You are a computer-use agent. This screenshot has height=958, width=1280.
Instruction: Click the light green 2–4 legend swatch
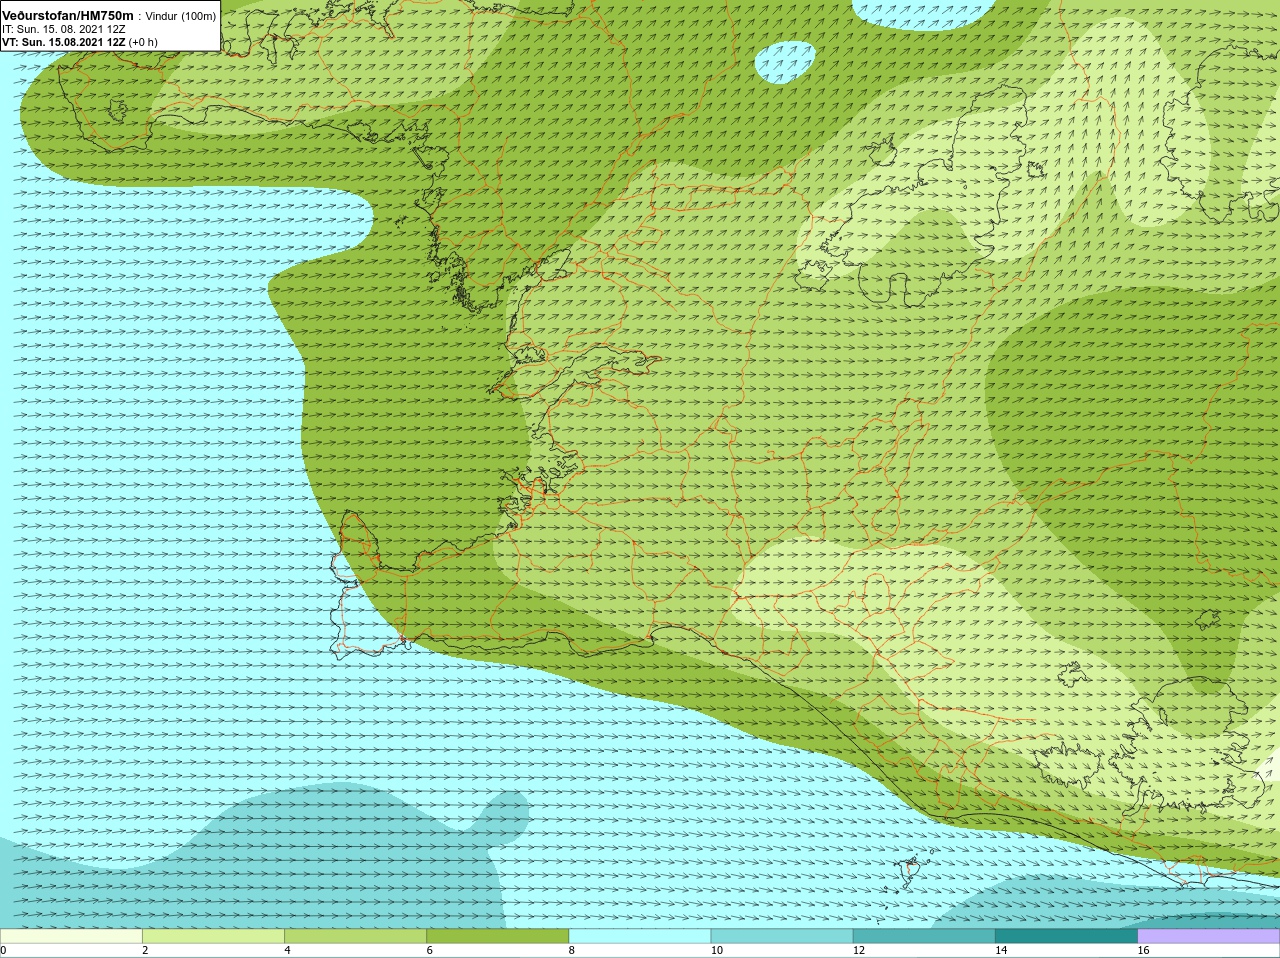coord(213,936)
